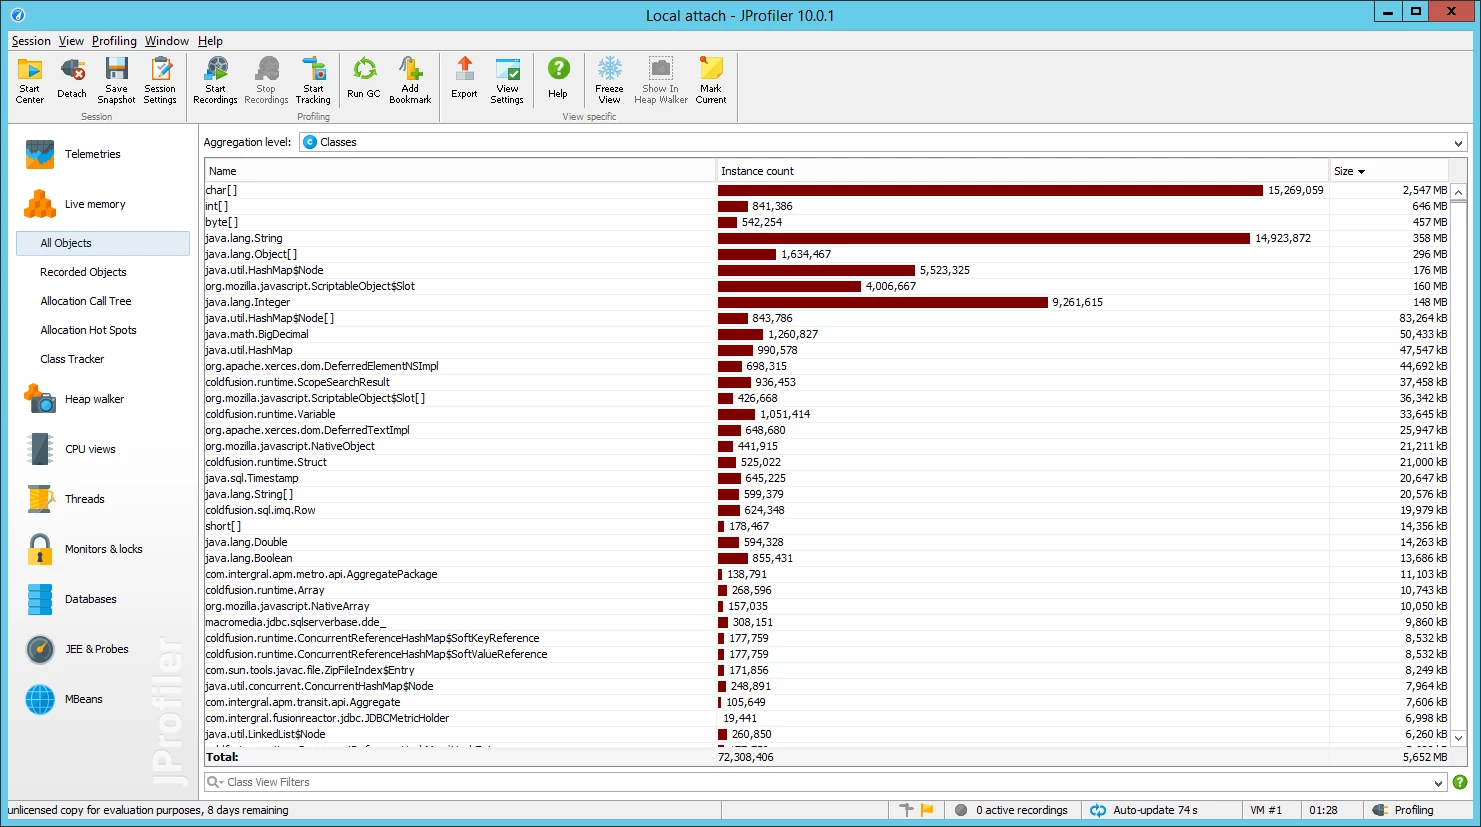
Task: Click the VM #1 status entry
Action: (1266, 810)
